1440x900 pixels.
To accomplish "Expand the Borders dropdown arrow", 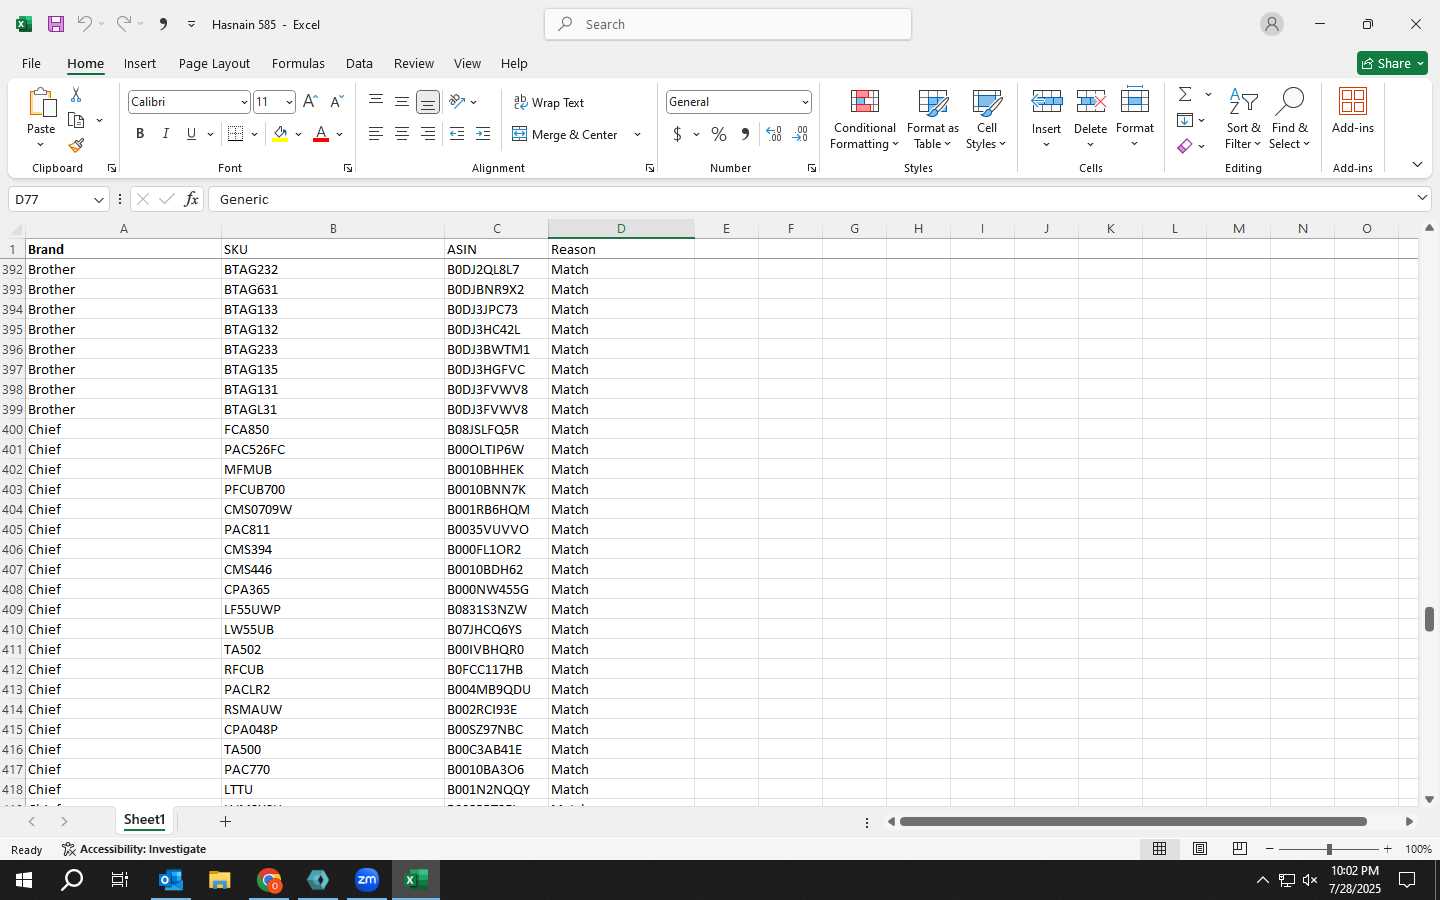I will point(254,134).
